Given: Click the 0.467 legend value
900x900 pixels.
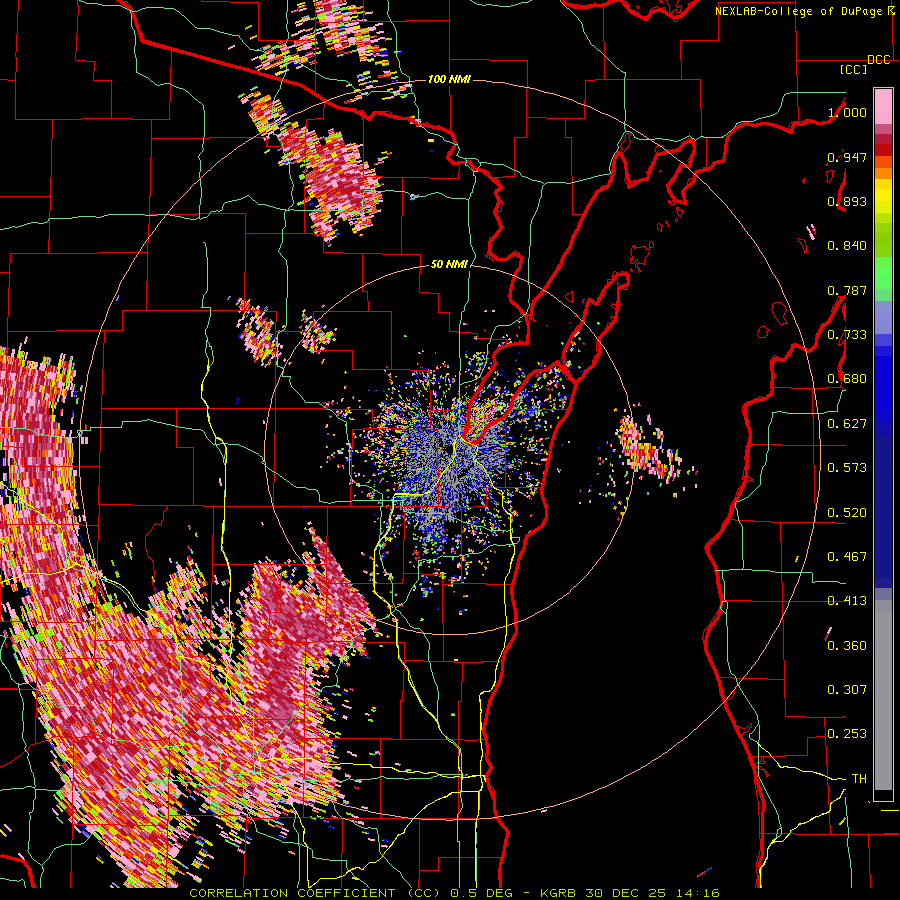Looking at the screenshot, I should 847,557.
